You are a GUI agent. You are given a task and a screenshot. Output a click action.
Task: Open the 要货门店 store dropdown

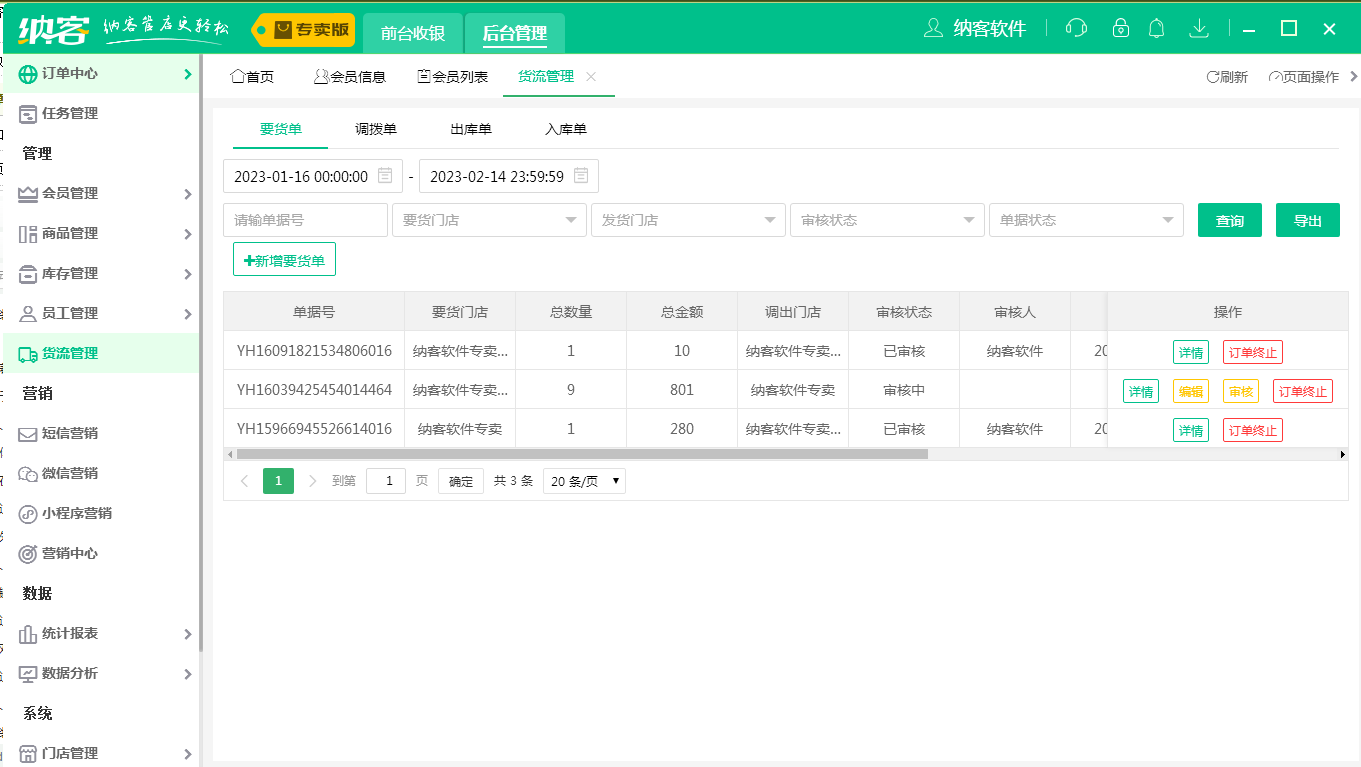click(488, 219)
